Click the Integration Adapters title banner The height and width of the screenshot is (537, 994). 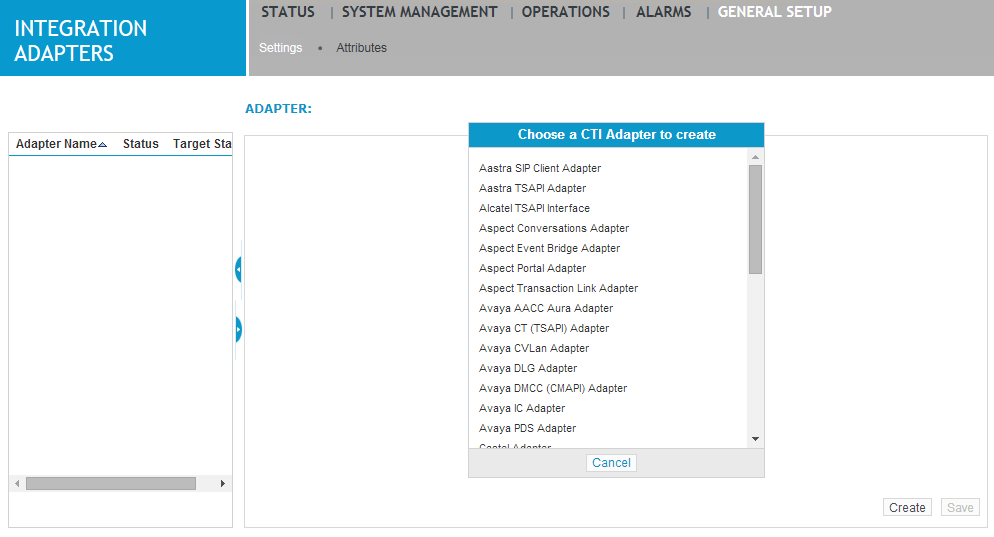click(x=123, y=38)
